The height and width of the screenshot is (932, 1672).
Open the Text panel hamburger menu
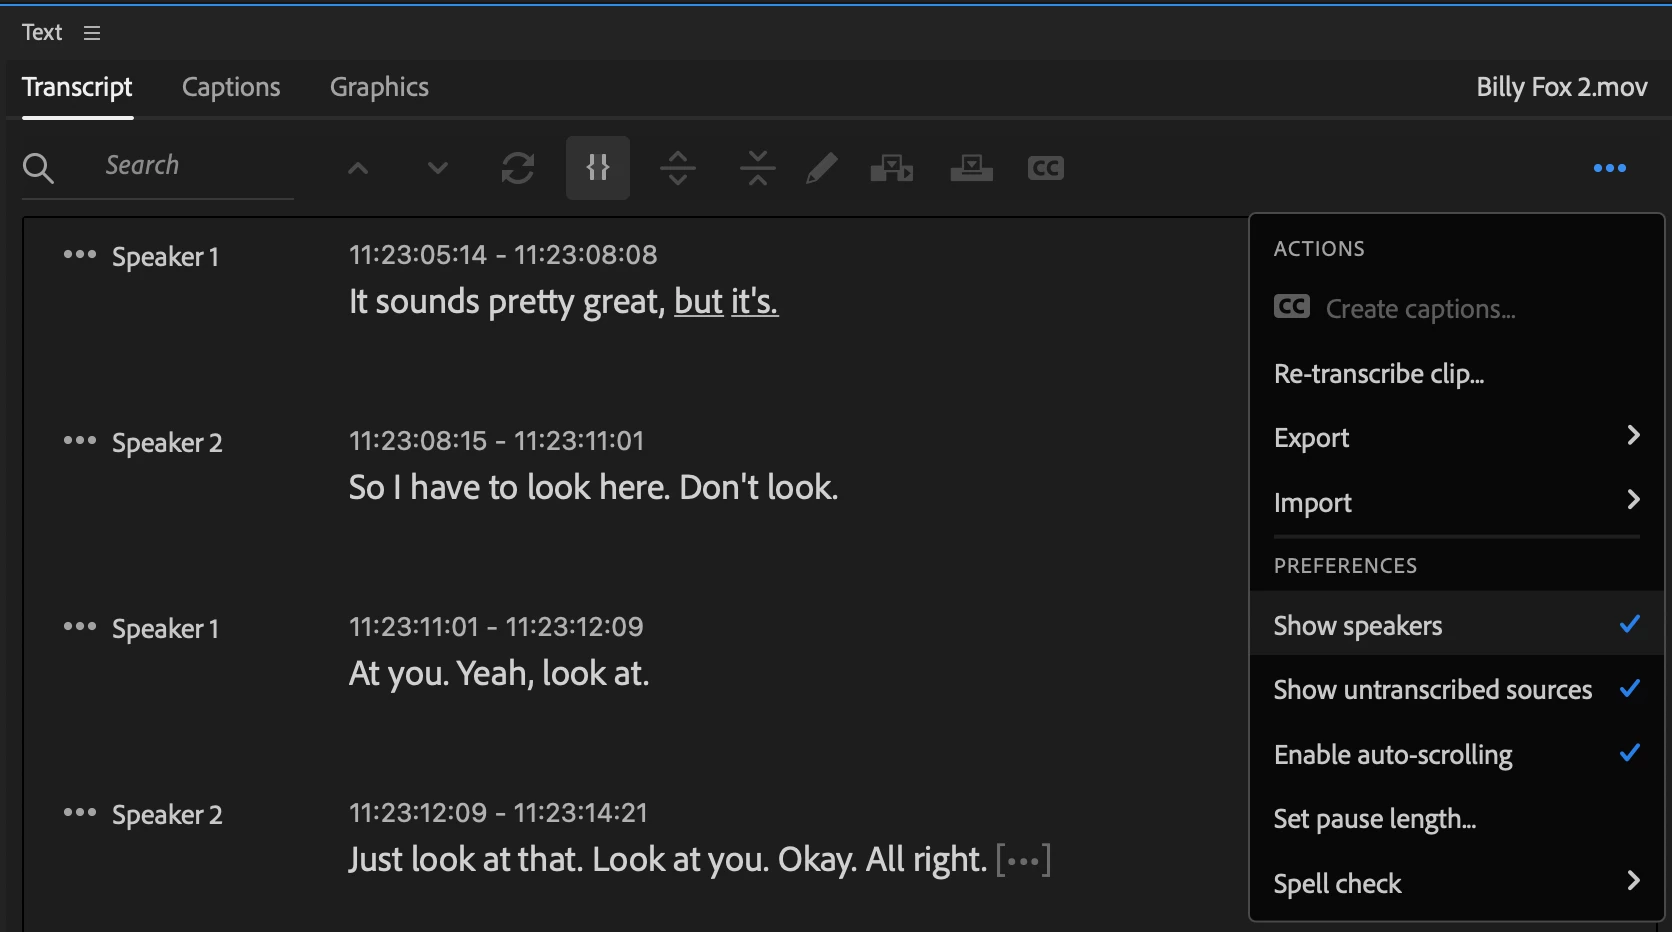click(x=92, y=33)
